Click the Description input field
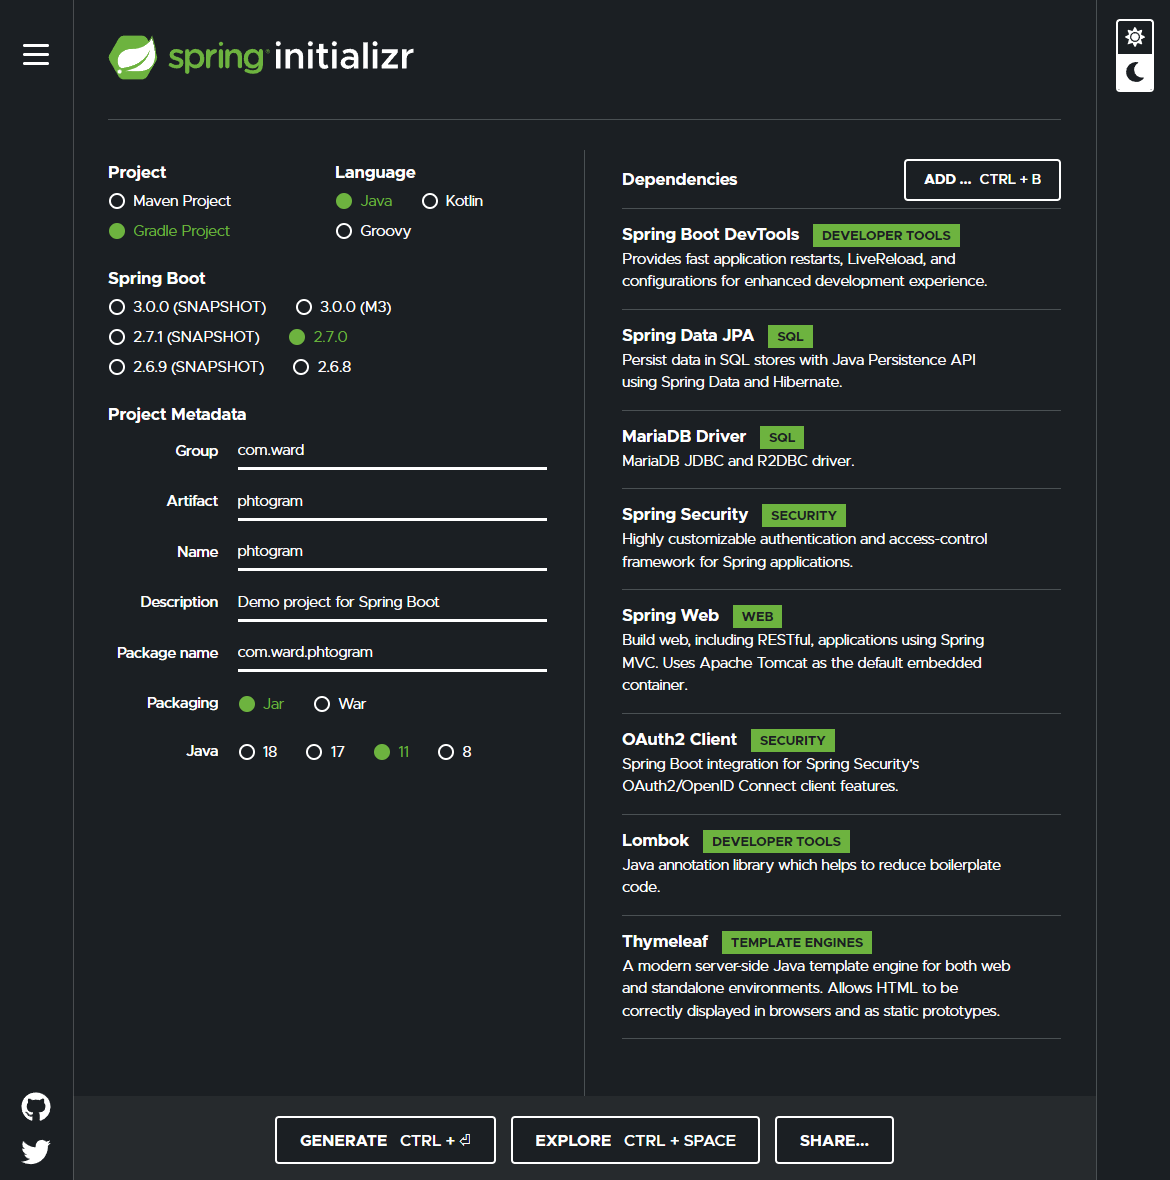Screen dimensions: 1170x1180 [391, 602]
